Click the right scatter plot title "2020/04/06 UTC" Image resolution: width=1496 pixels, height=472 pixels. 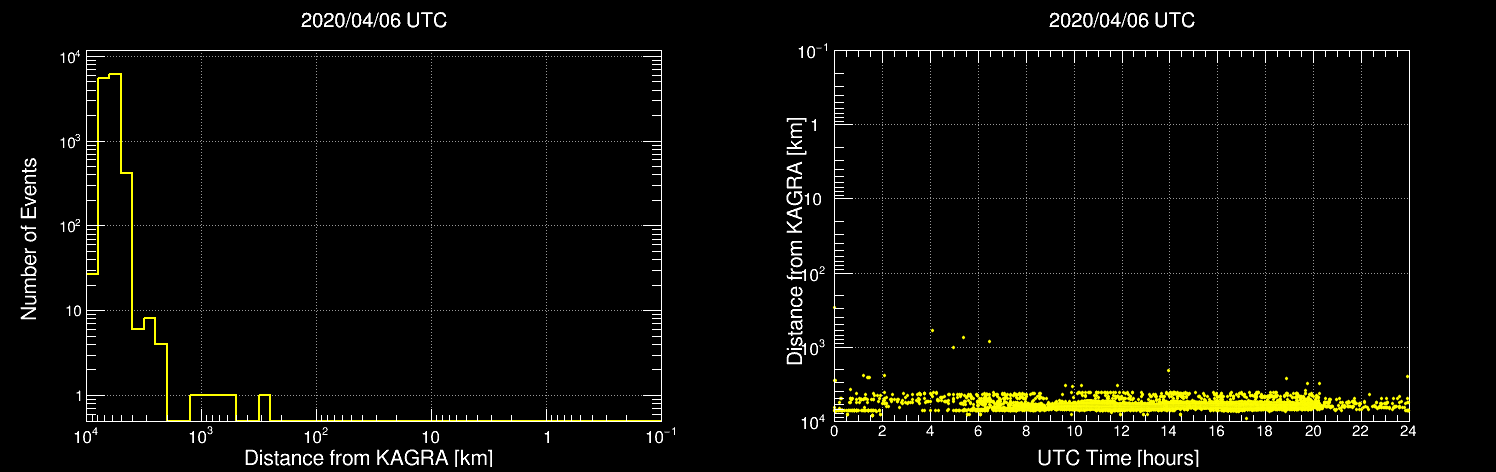pyautogui.click(x=1121, y=20)
